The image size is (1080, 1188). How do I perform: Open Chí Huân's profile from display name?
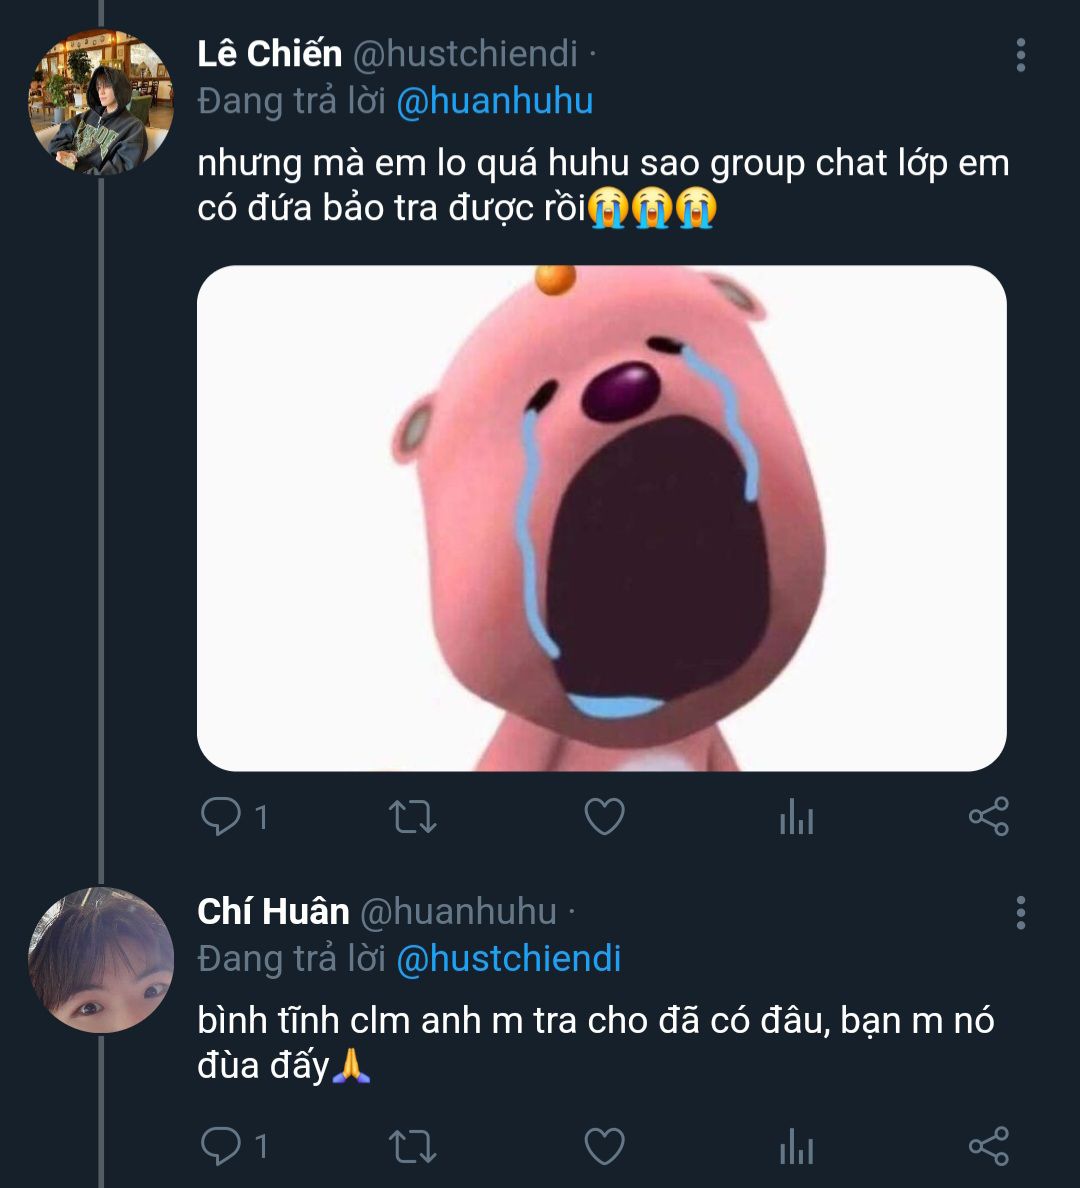click(x=273, y=911)
